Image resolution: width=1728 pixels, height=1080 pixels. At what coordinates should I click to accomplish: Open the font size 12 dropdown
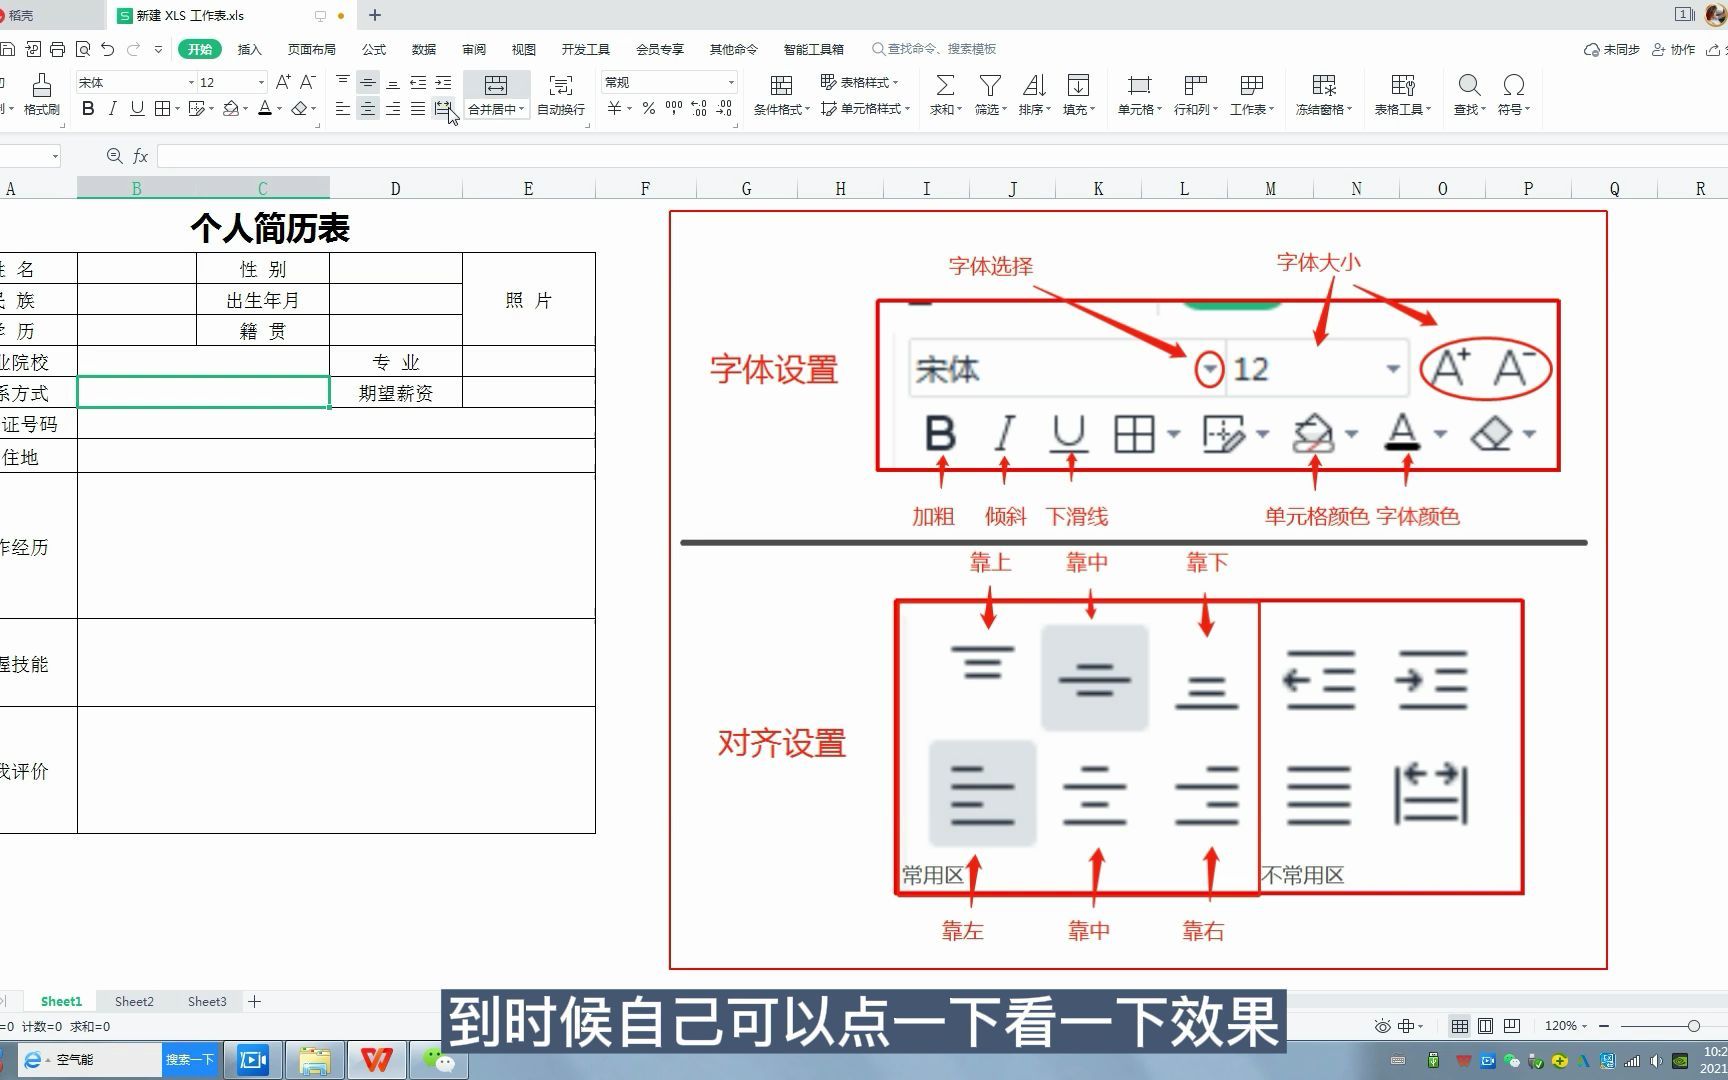click(261, 83)
